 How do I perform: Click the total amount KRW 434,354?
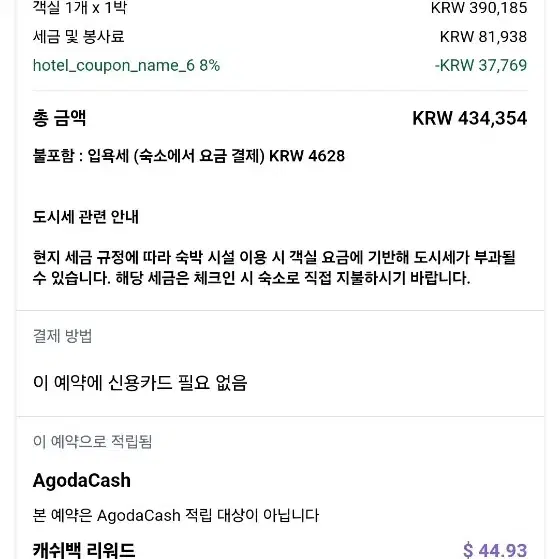pos(470,118)
